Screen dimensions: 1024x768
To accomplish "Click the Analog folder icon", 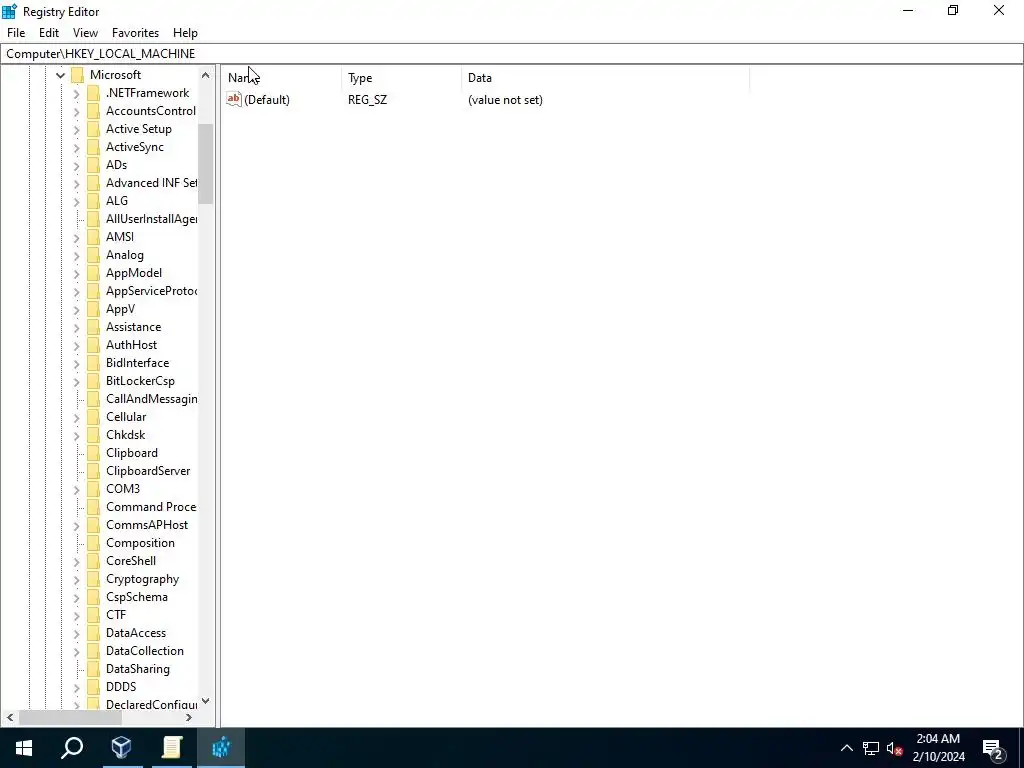I will pyautogui.click(x=93, y=255).
